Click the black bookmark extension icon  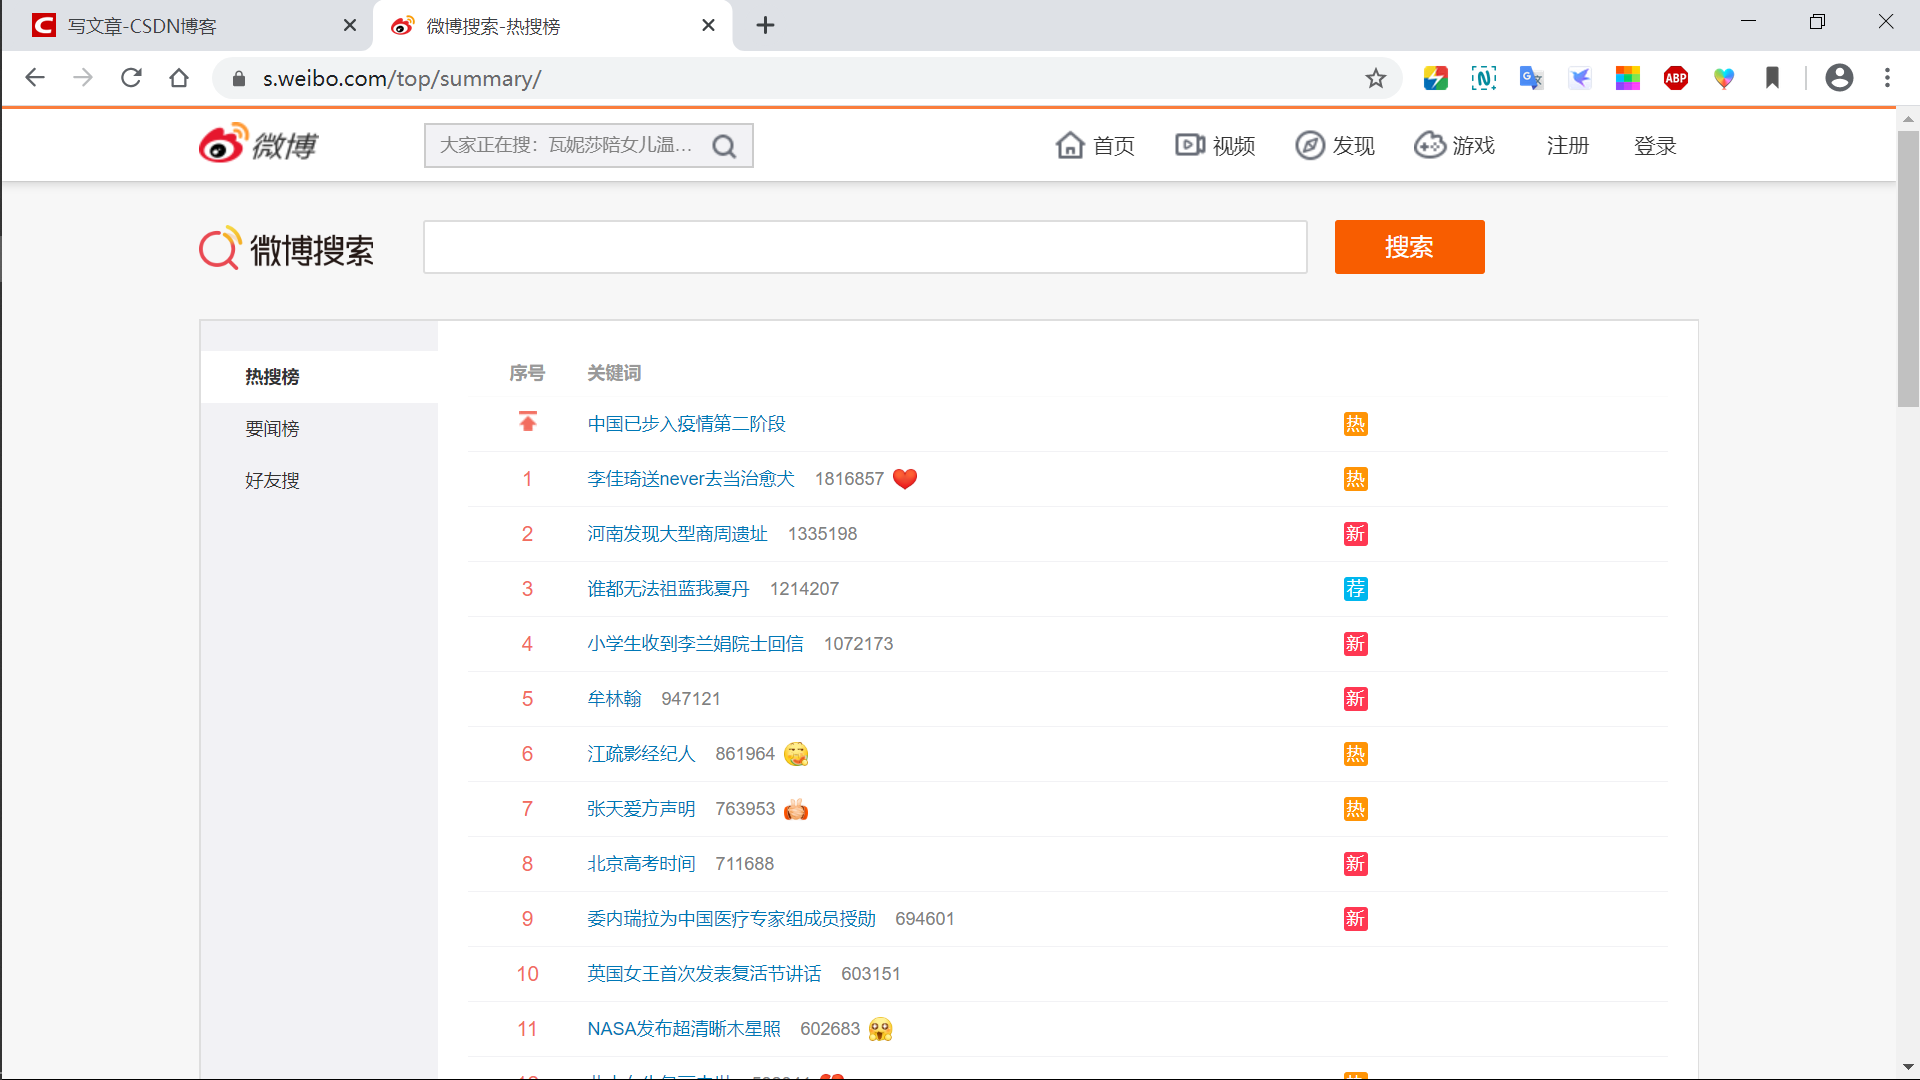point(1772,78)
